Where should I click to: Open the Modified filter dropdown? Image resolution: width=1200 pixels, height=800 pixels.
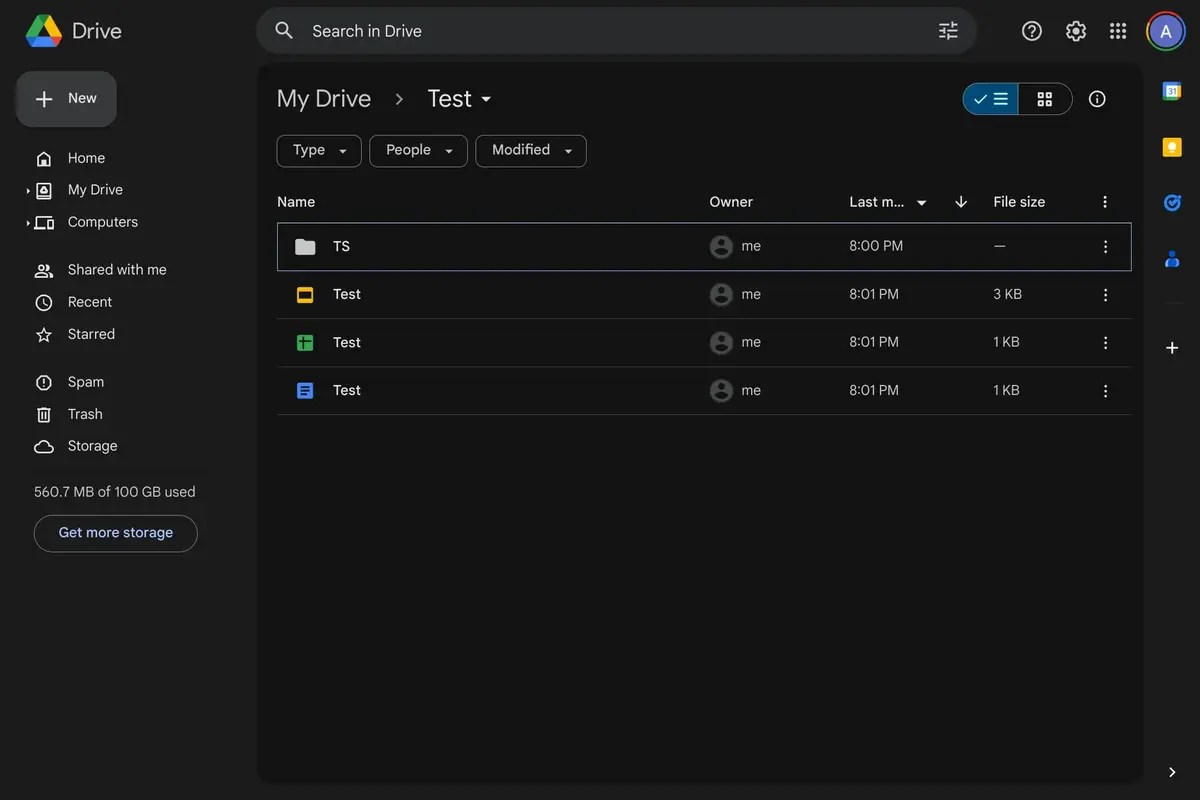click(530, 150)
